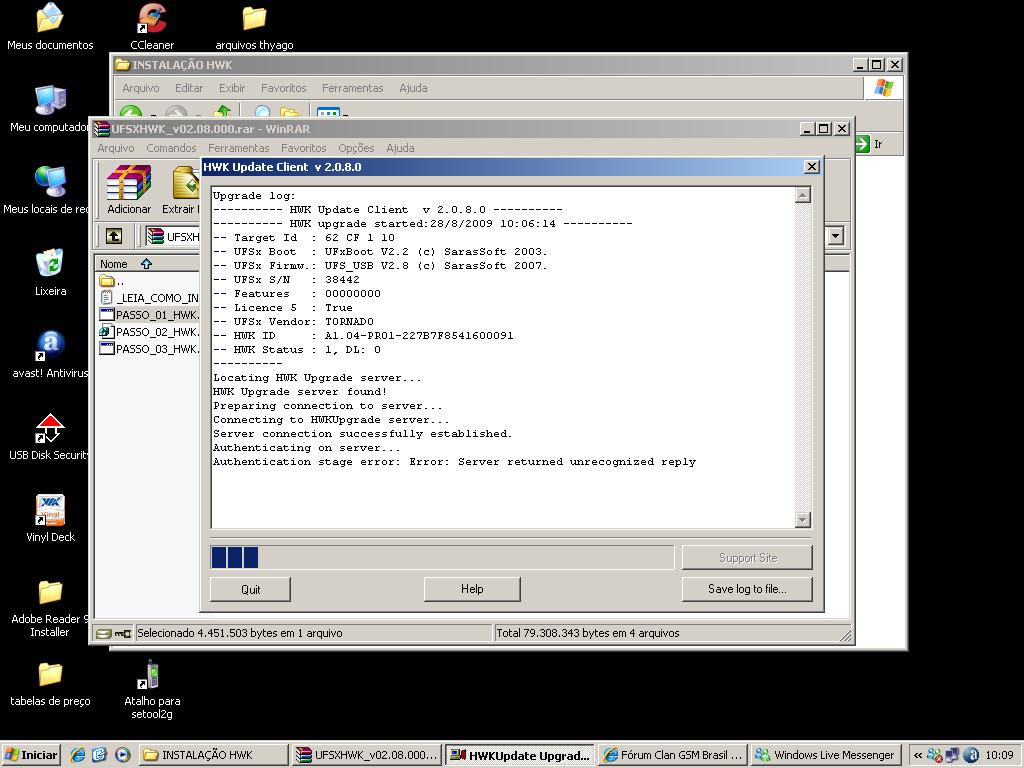Open WinRAR's Ferramentas menu
The height and width of the screenshot is (768, 1024).
point(238,148)
